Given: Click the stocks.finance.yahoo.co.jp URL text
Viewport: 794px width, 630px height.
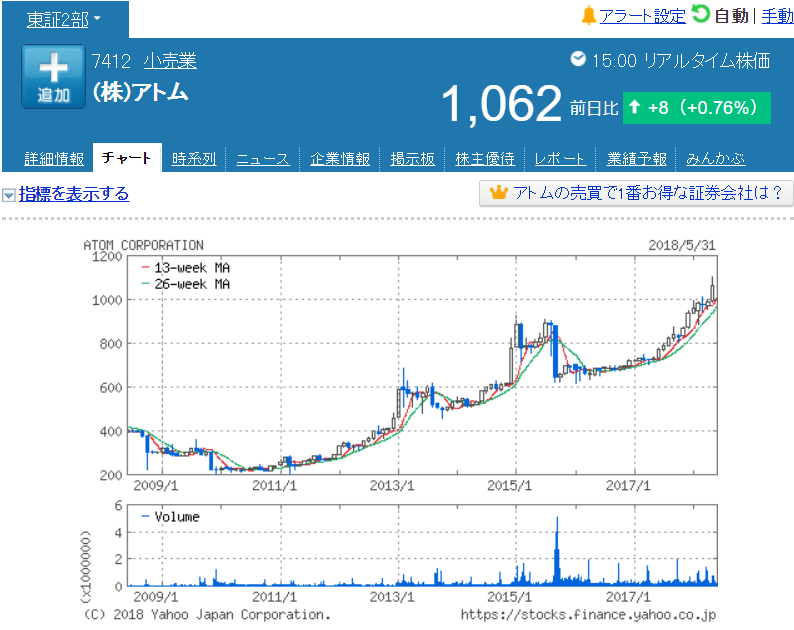Looking at the screenshot, I should pos(588,615).
